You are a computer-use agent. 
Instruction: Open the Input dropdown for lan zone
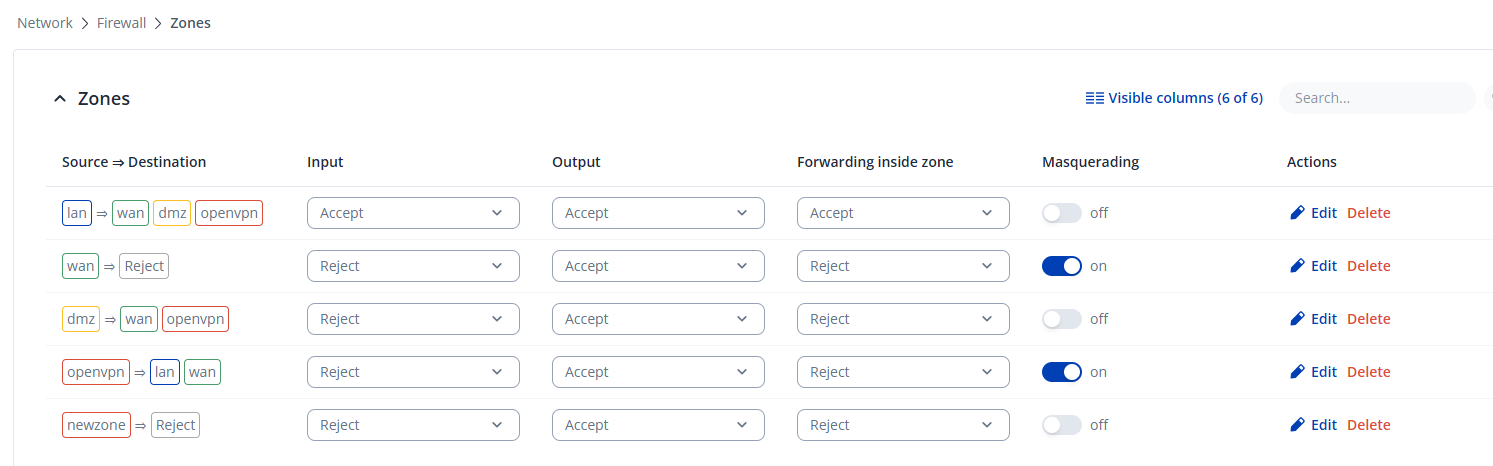[413, 213]
